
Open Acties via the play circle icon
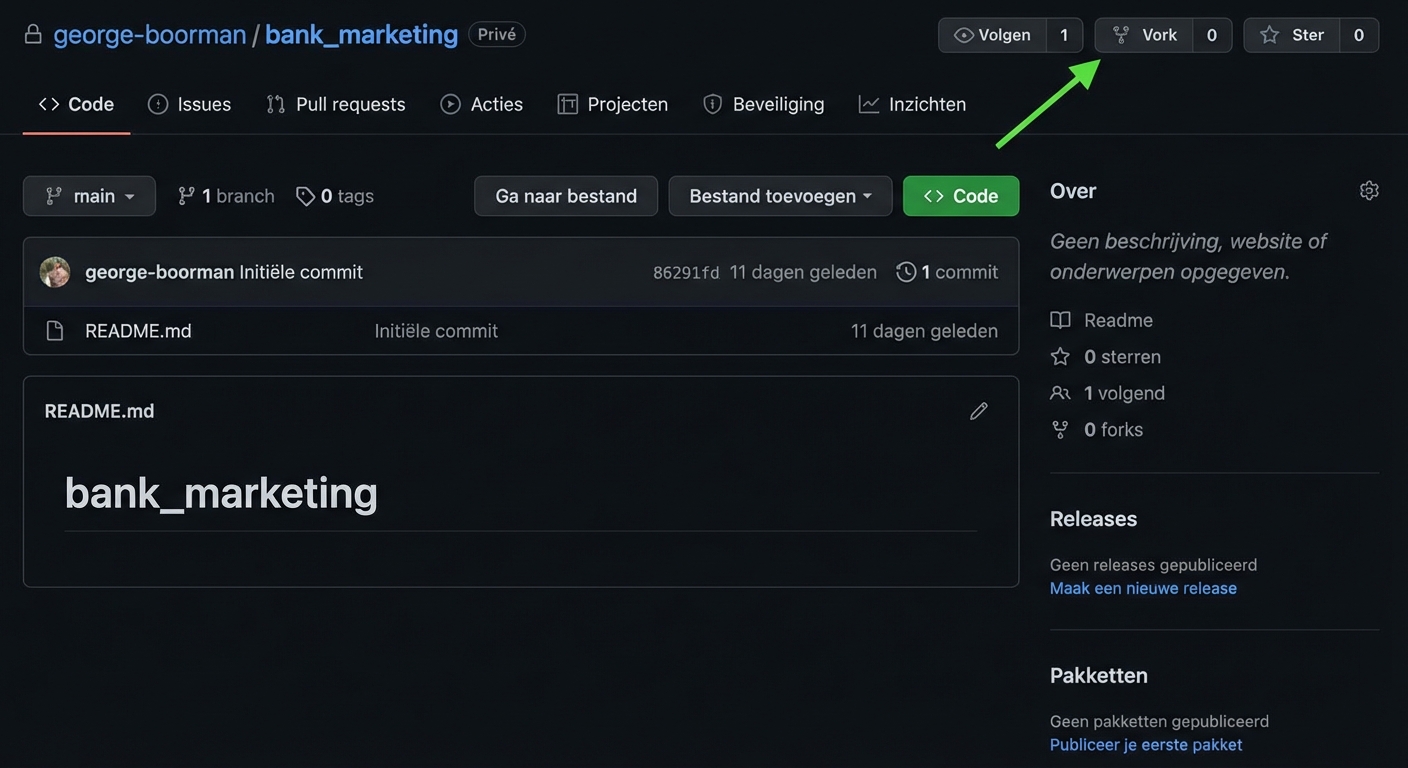pyautogui.click(x=450, y=103)
